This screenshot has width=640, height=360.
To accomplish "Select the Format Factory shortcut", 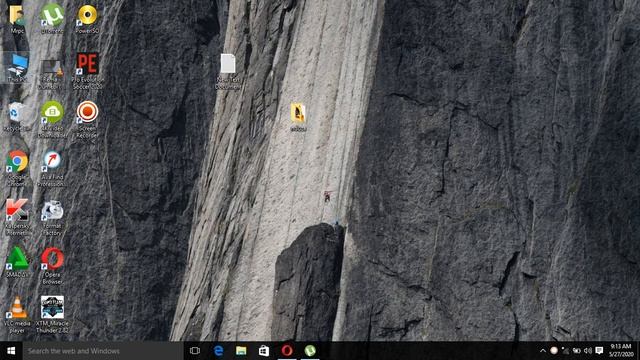I will tap(52, 217).
